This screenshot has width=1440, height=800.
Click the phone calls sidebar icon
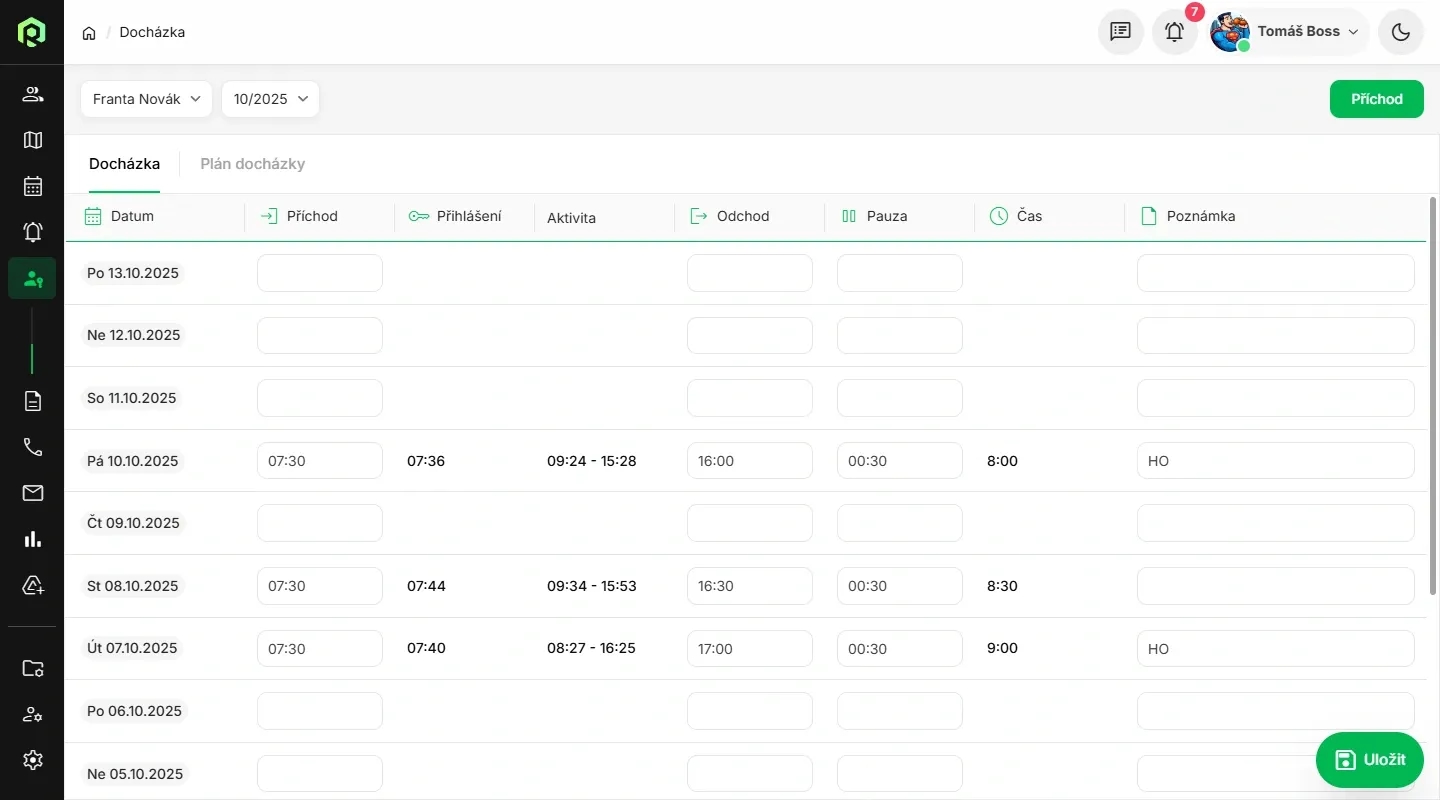pyautogui.click(x=32, y=447)
